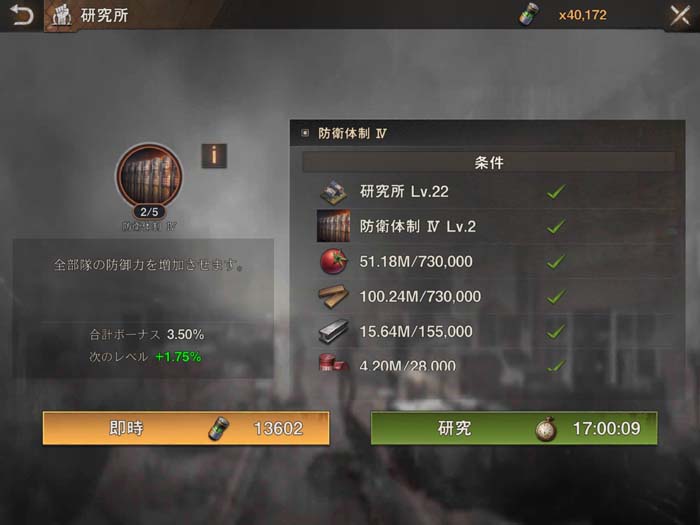The height and width of the screenshot is (525, 700).
Task: Click the wood planks resource icon
Action: pos(333,296)
